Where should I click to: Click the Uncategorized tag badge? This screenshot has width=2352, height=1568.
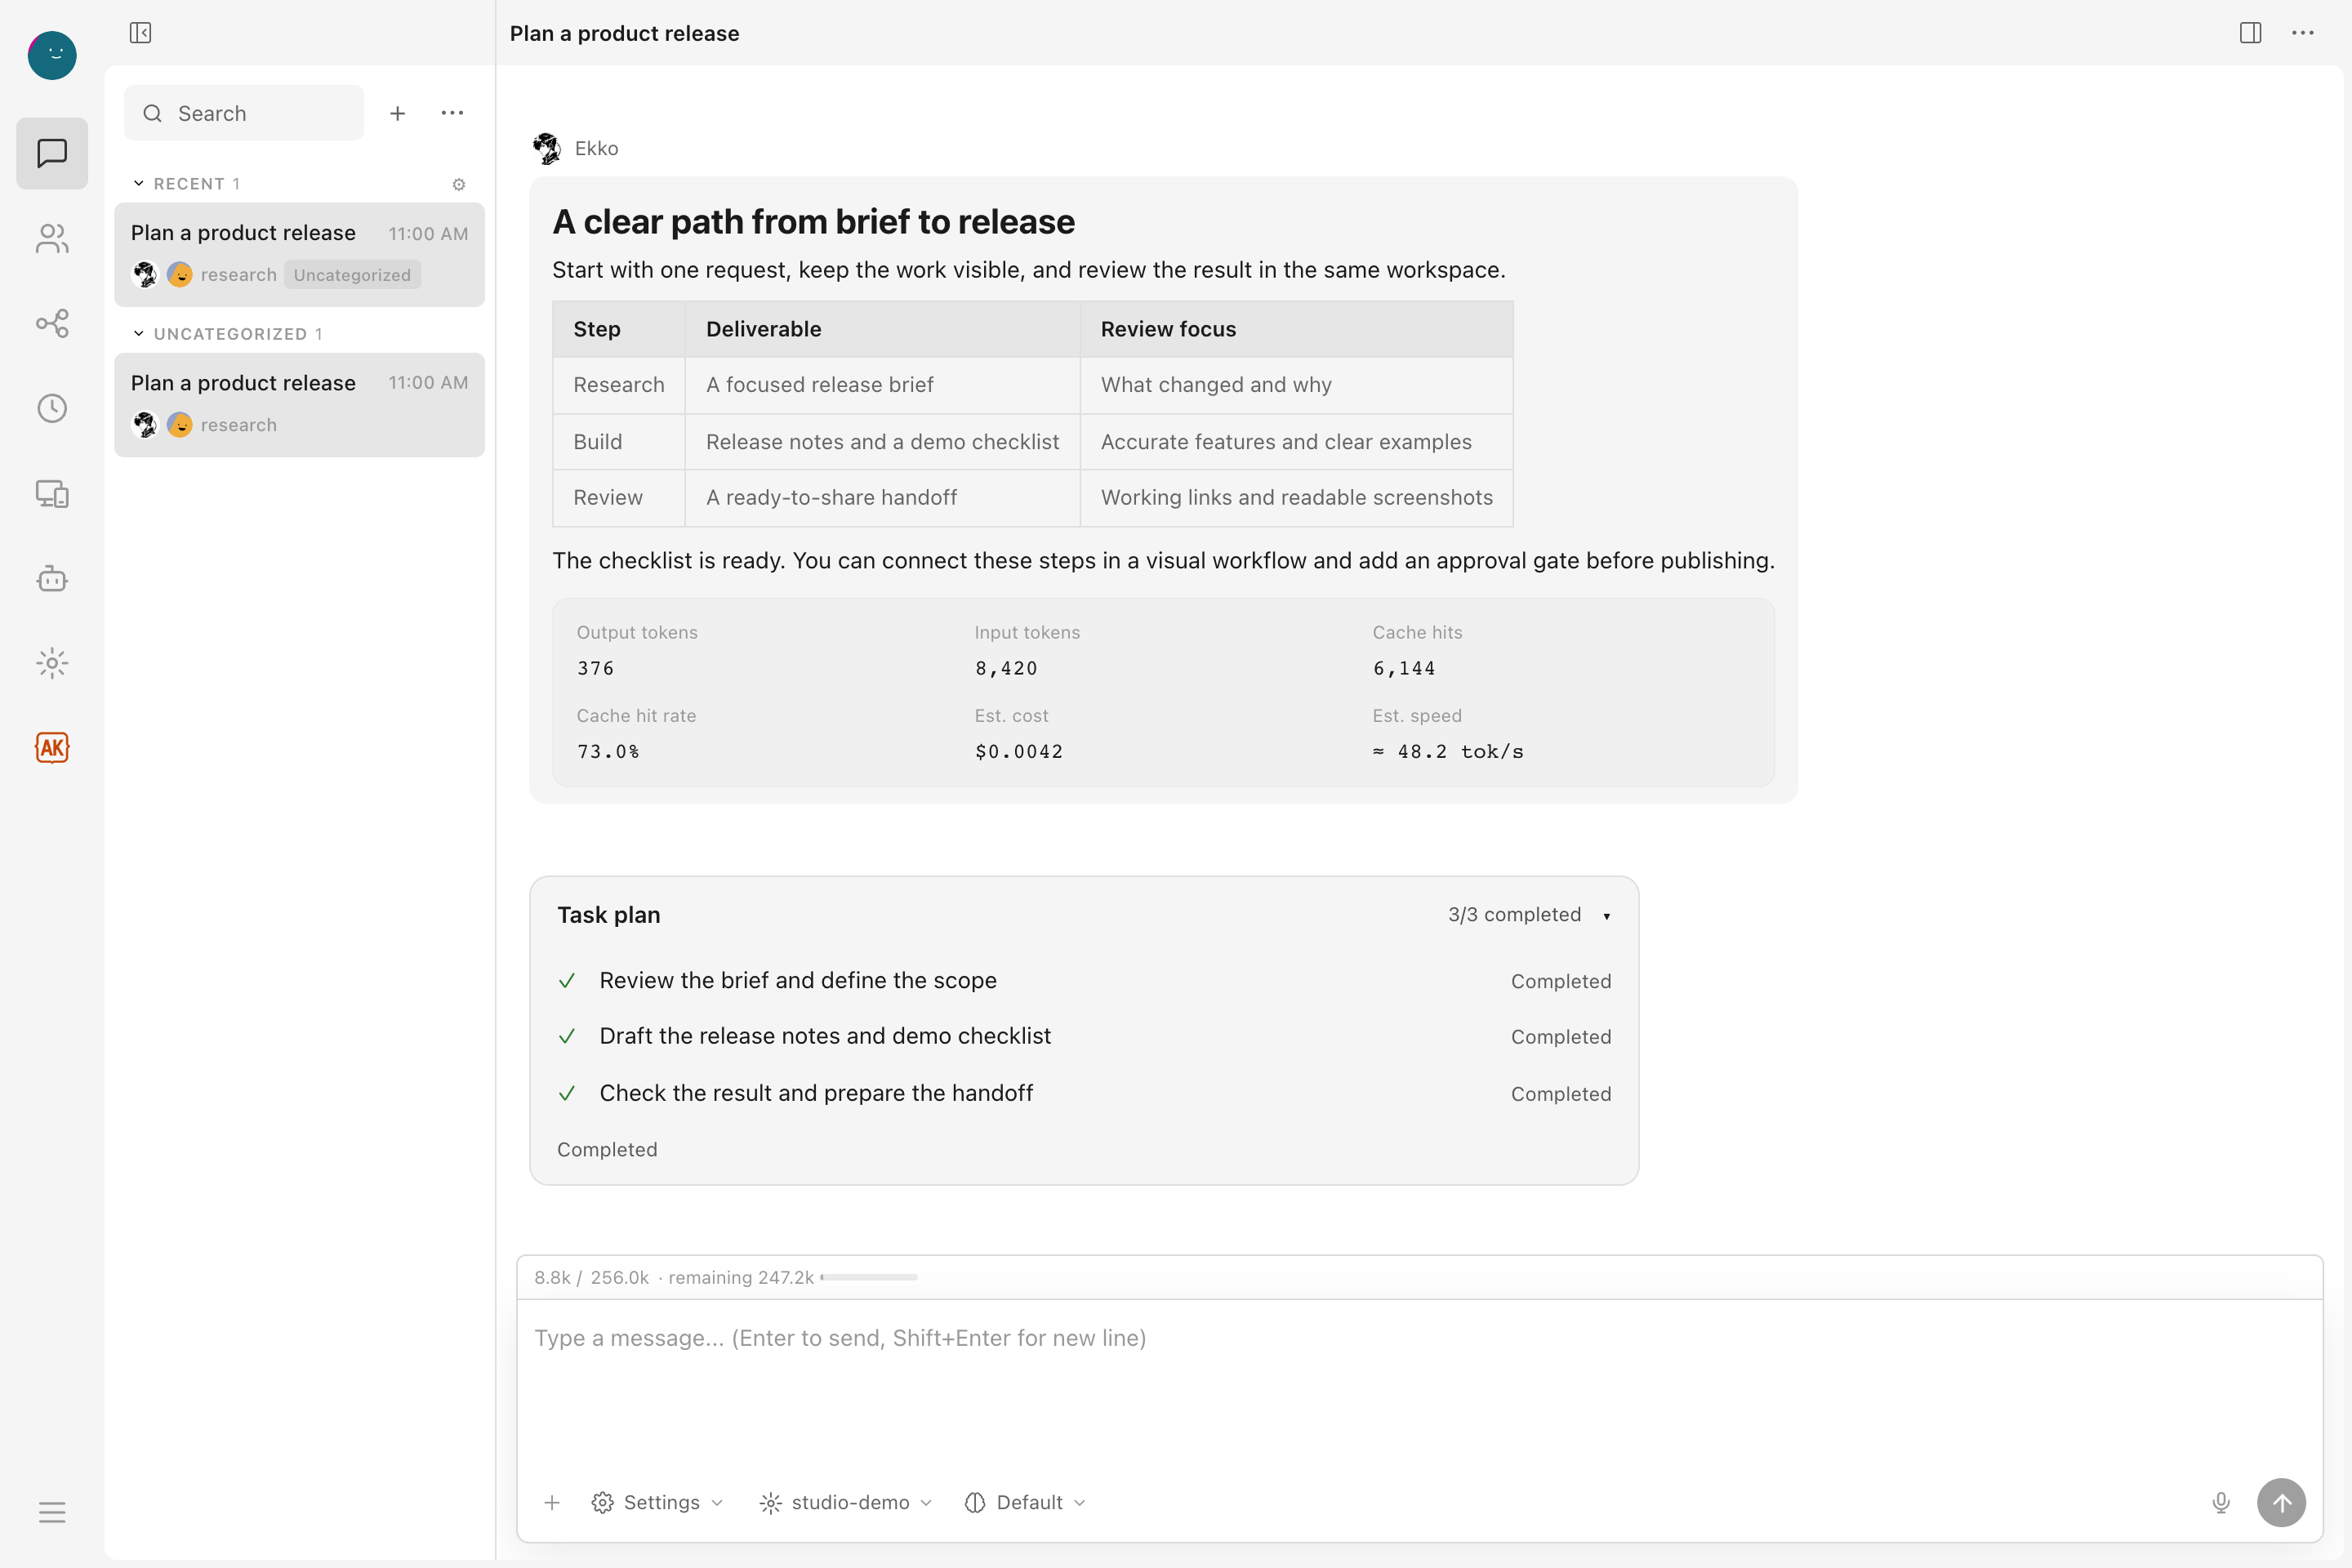click(x=352, y=275)
